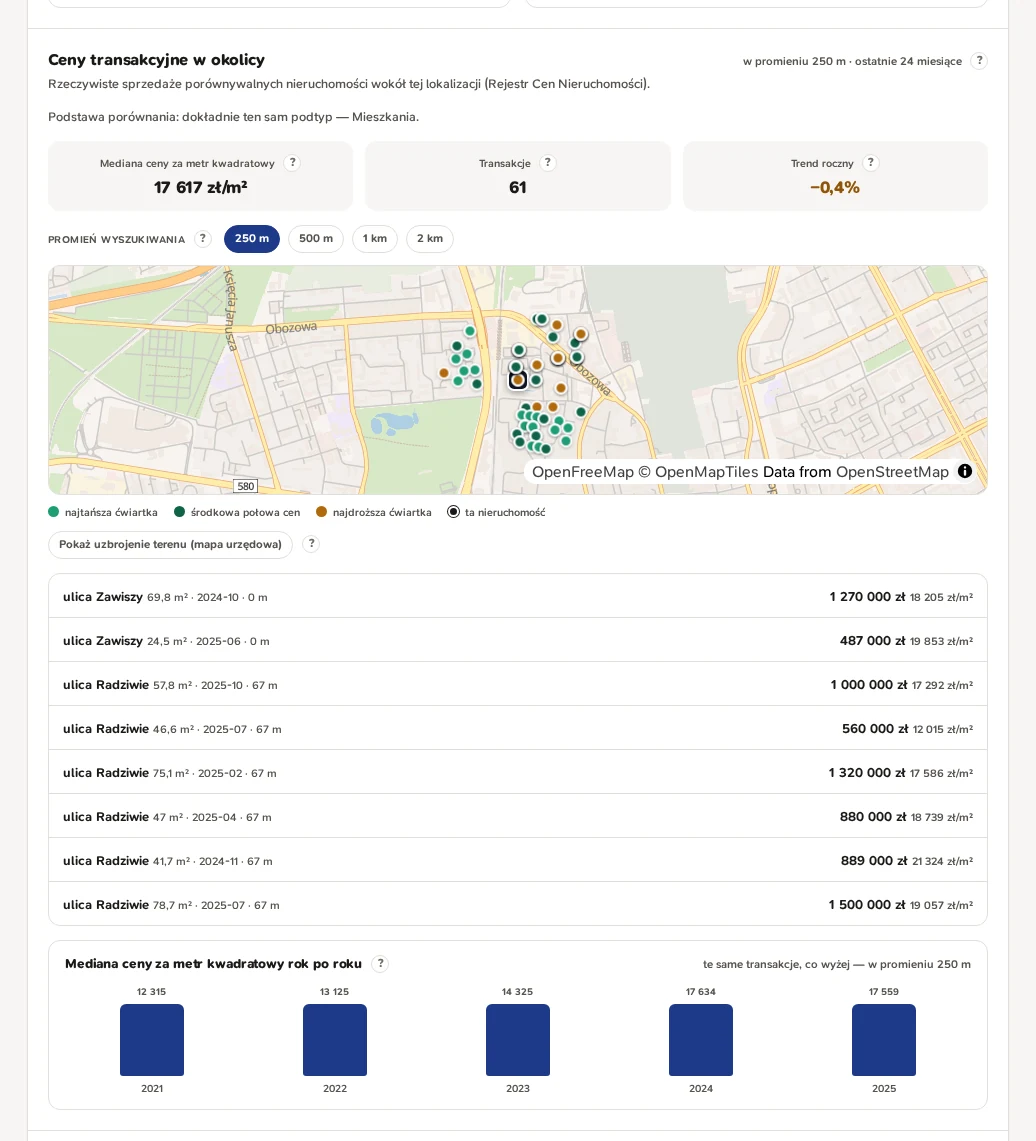Click the 'środkowa połowa cen' legend entry
The image size is (1036, 1141).
pyautogui.click(x=237, y=512)
